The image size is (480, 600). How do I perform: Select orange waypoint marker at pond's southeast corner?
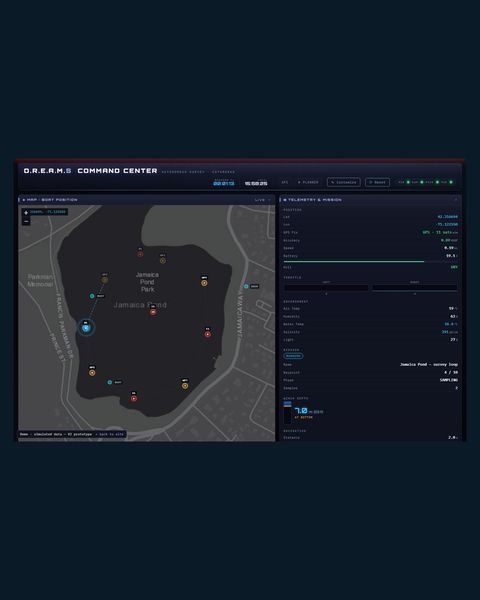tap(185, 386)
